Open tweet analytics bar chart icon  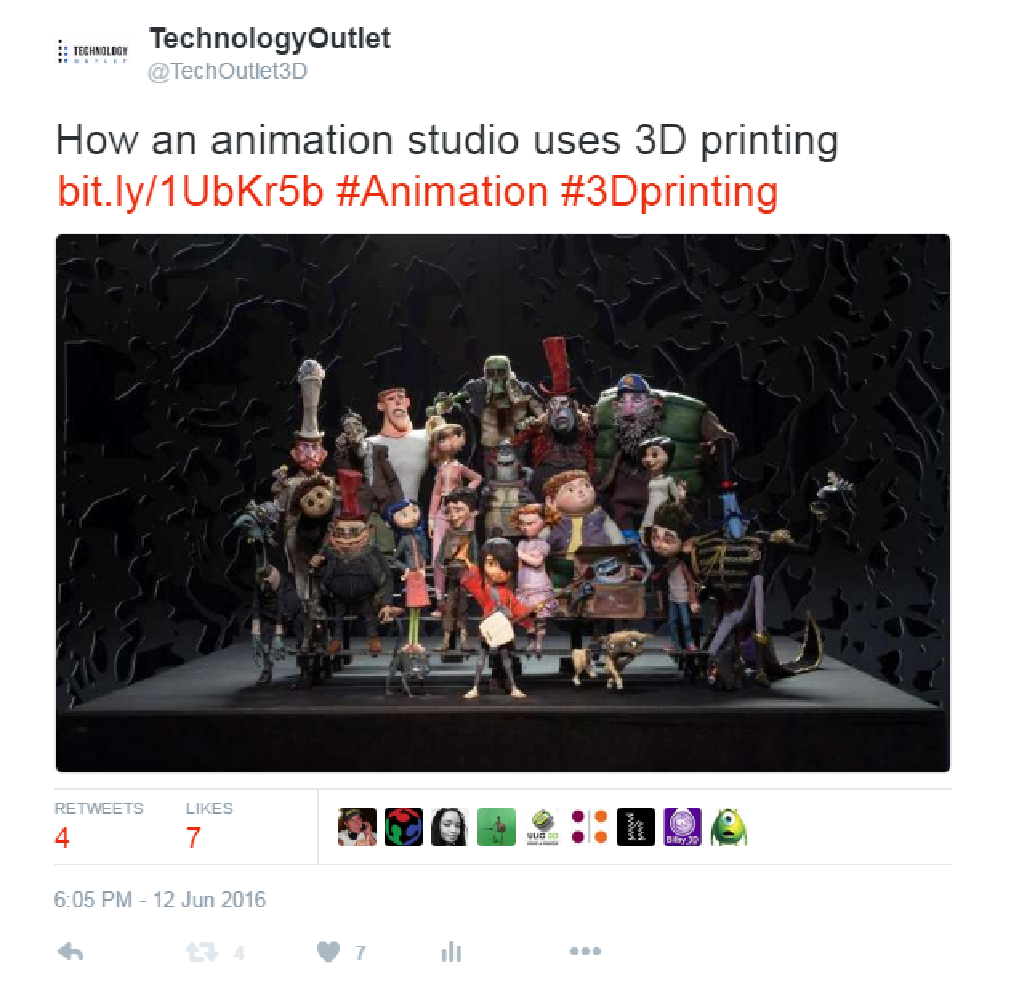click(451, 952)
